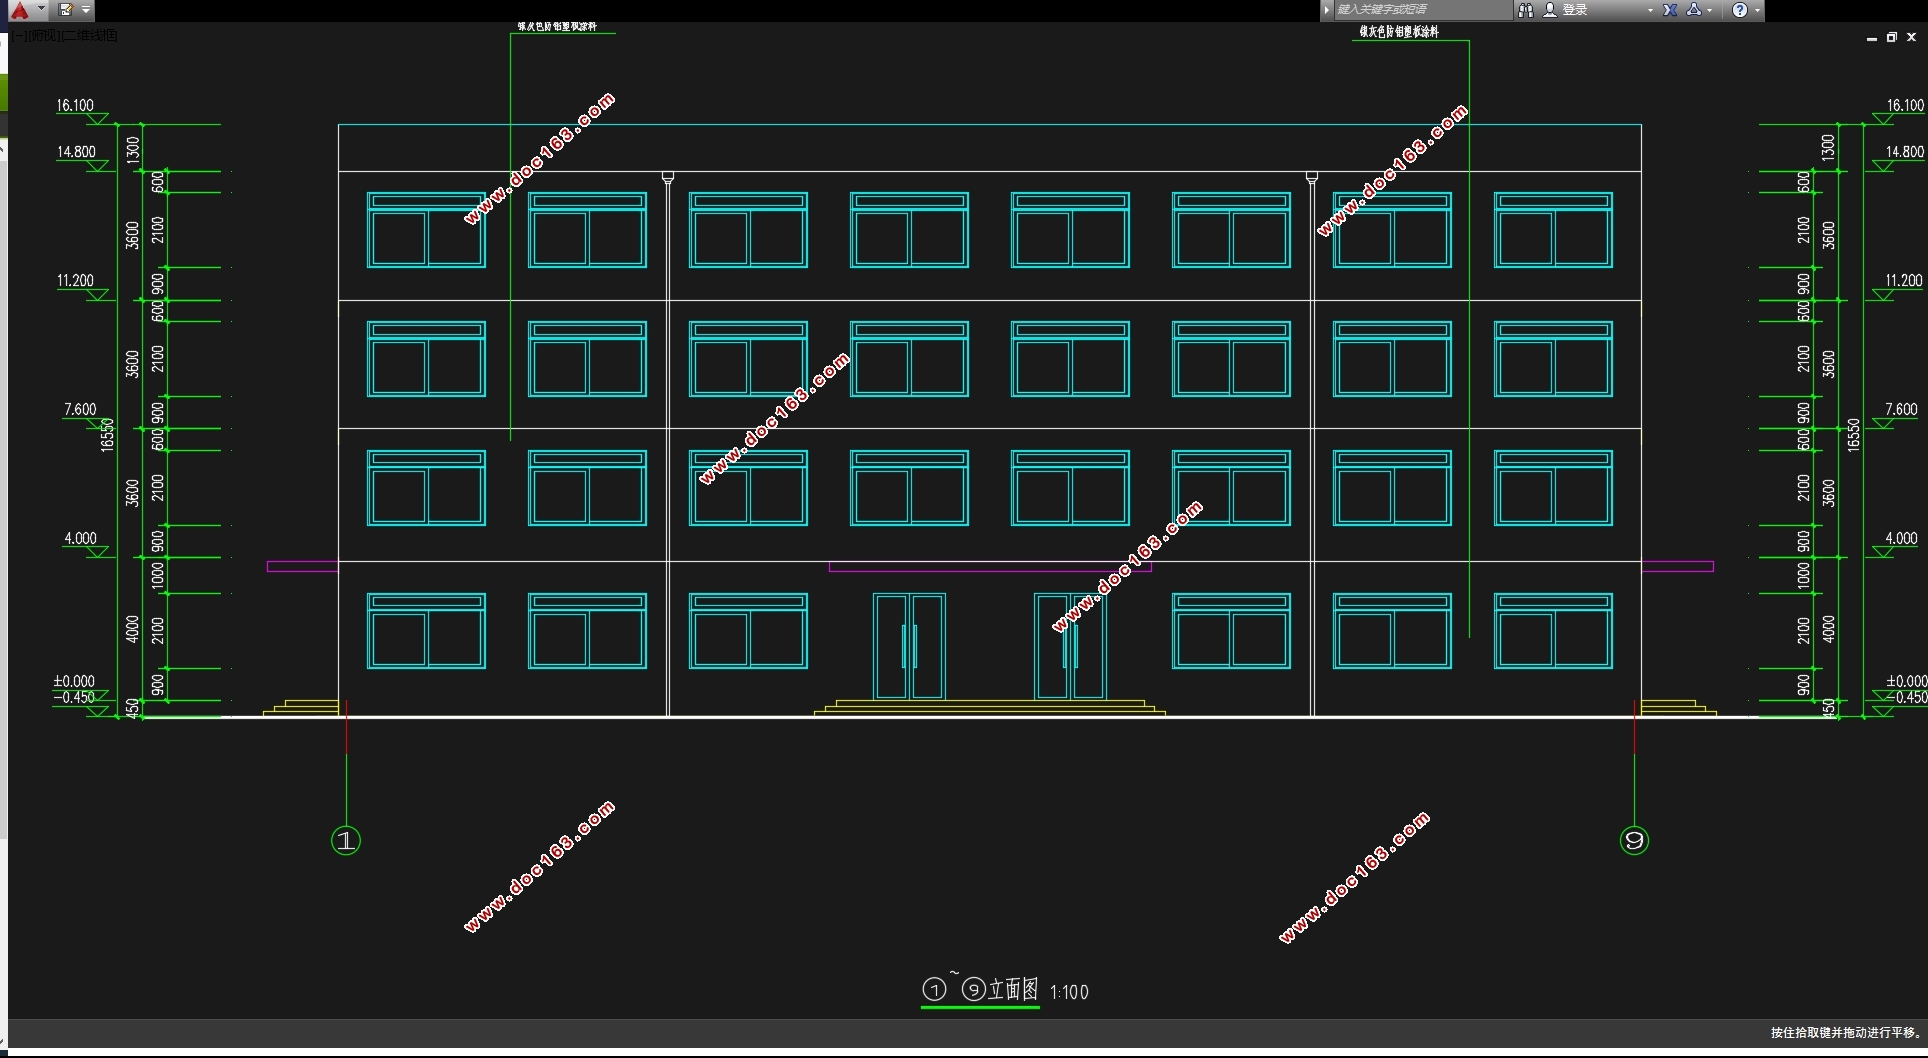Viewport: 1928px width, 1058px height.
Task: Open the 二维线框 visual style menu
Action: [x=88, y=35]
